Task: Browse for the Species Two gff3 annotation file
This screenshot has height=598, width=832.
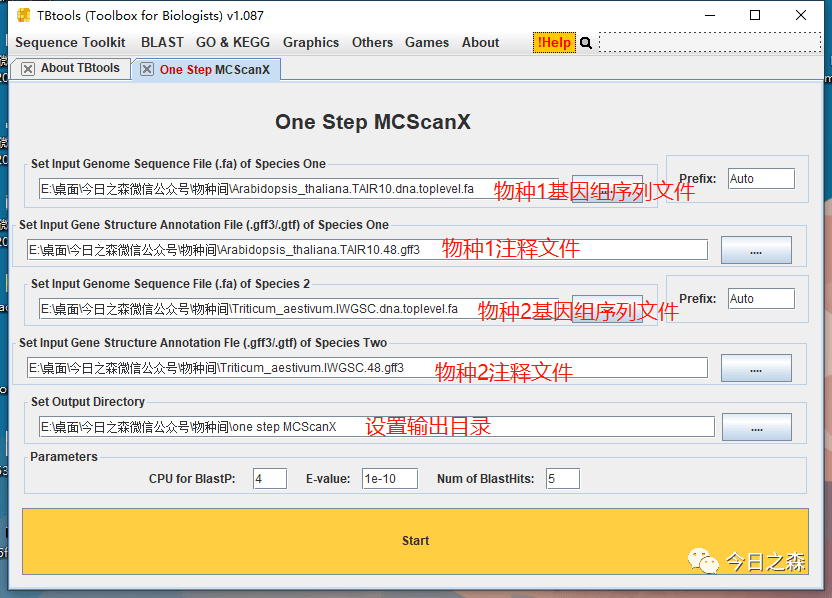Action: tap(756, 368)
